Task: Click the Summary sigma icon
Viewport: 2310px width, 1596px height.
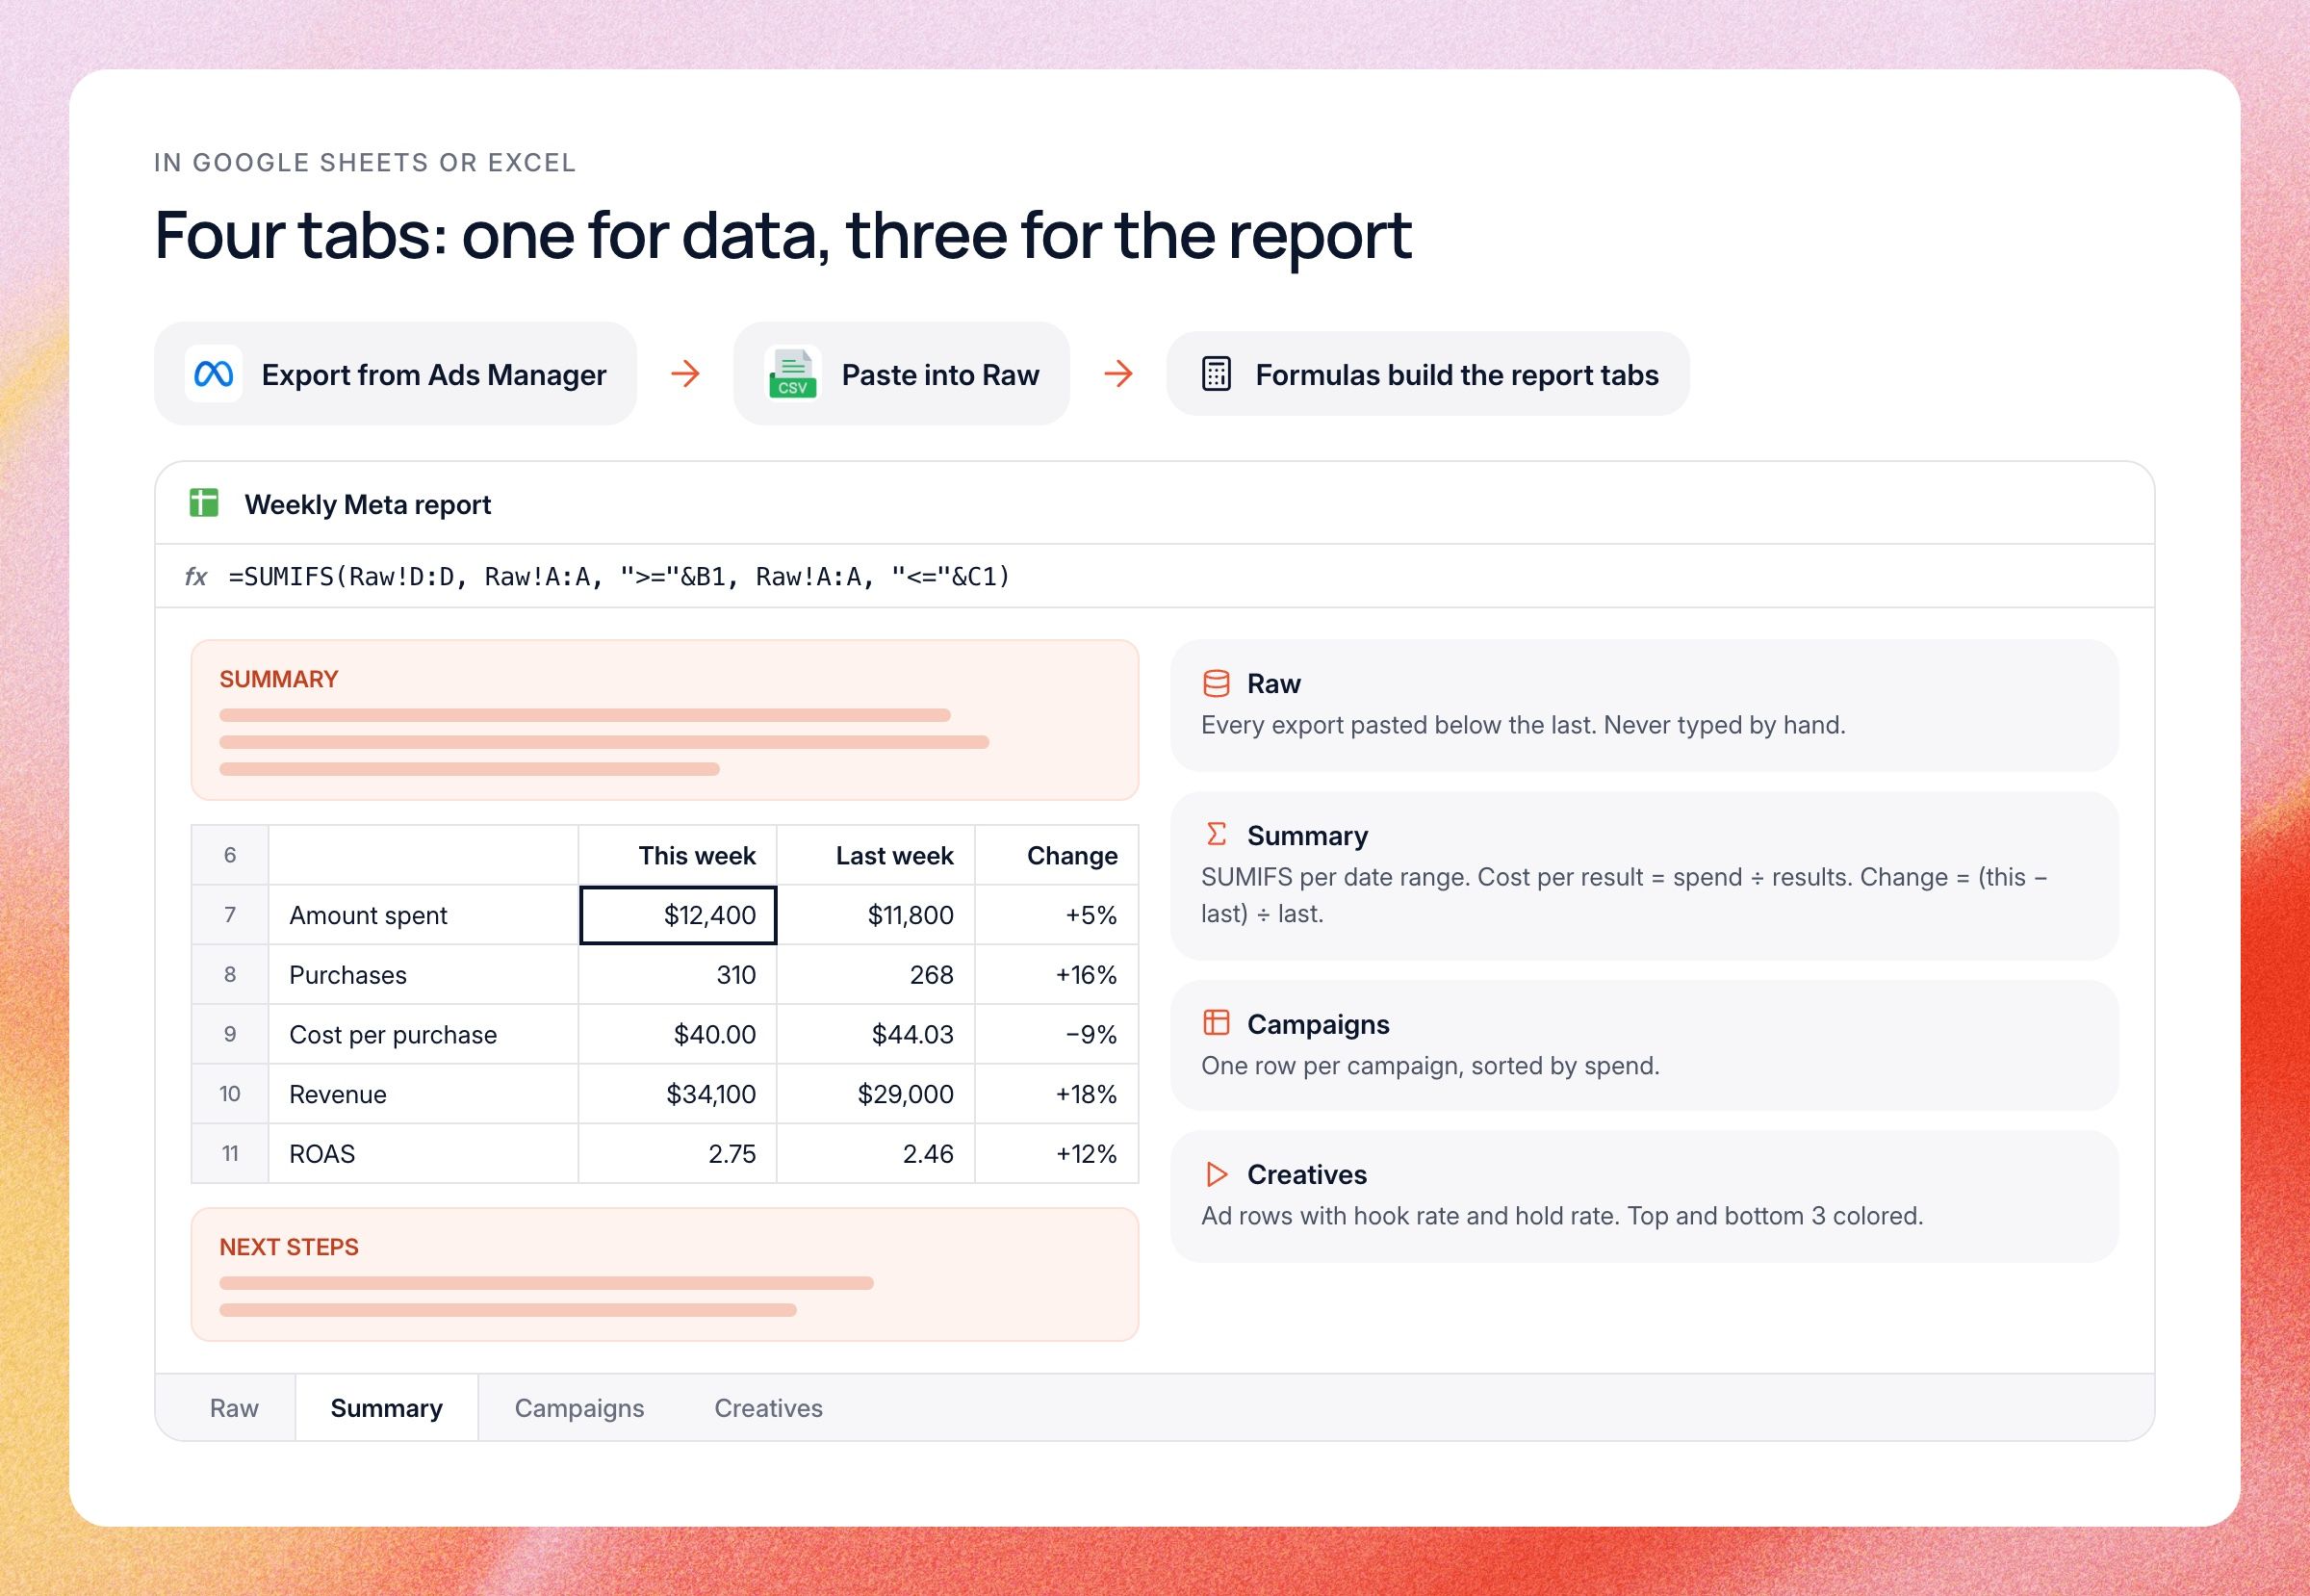Action: 1216,834
